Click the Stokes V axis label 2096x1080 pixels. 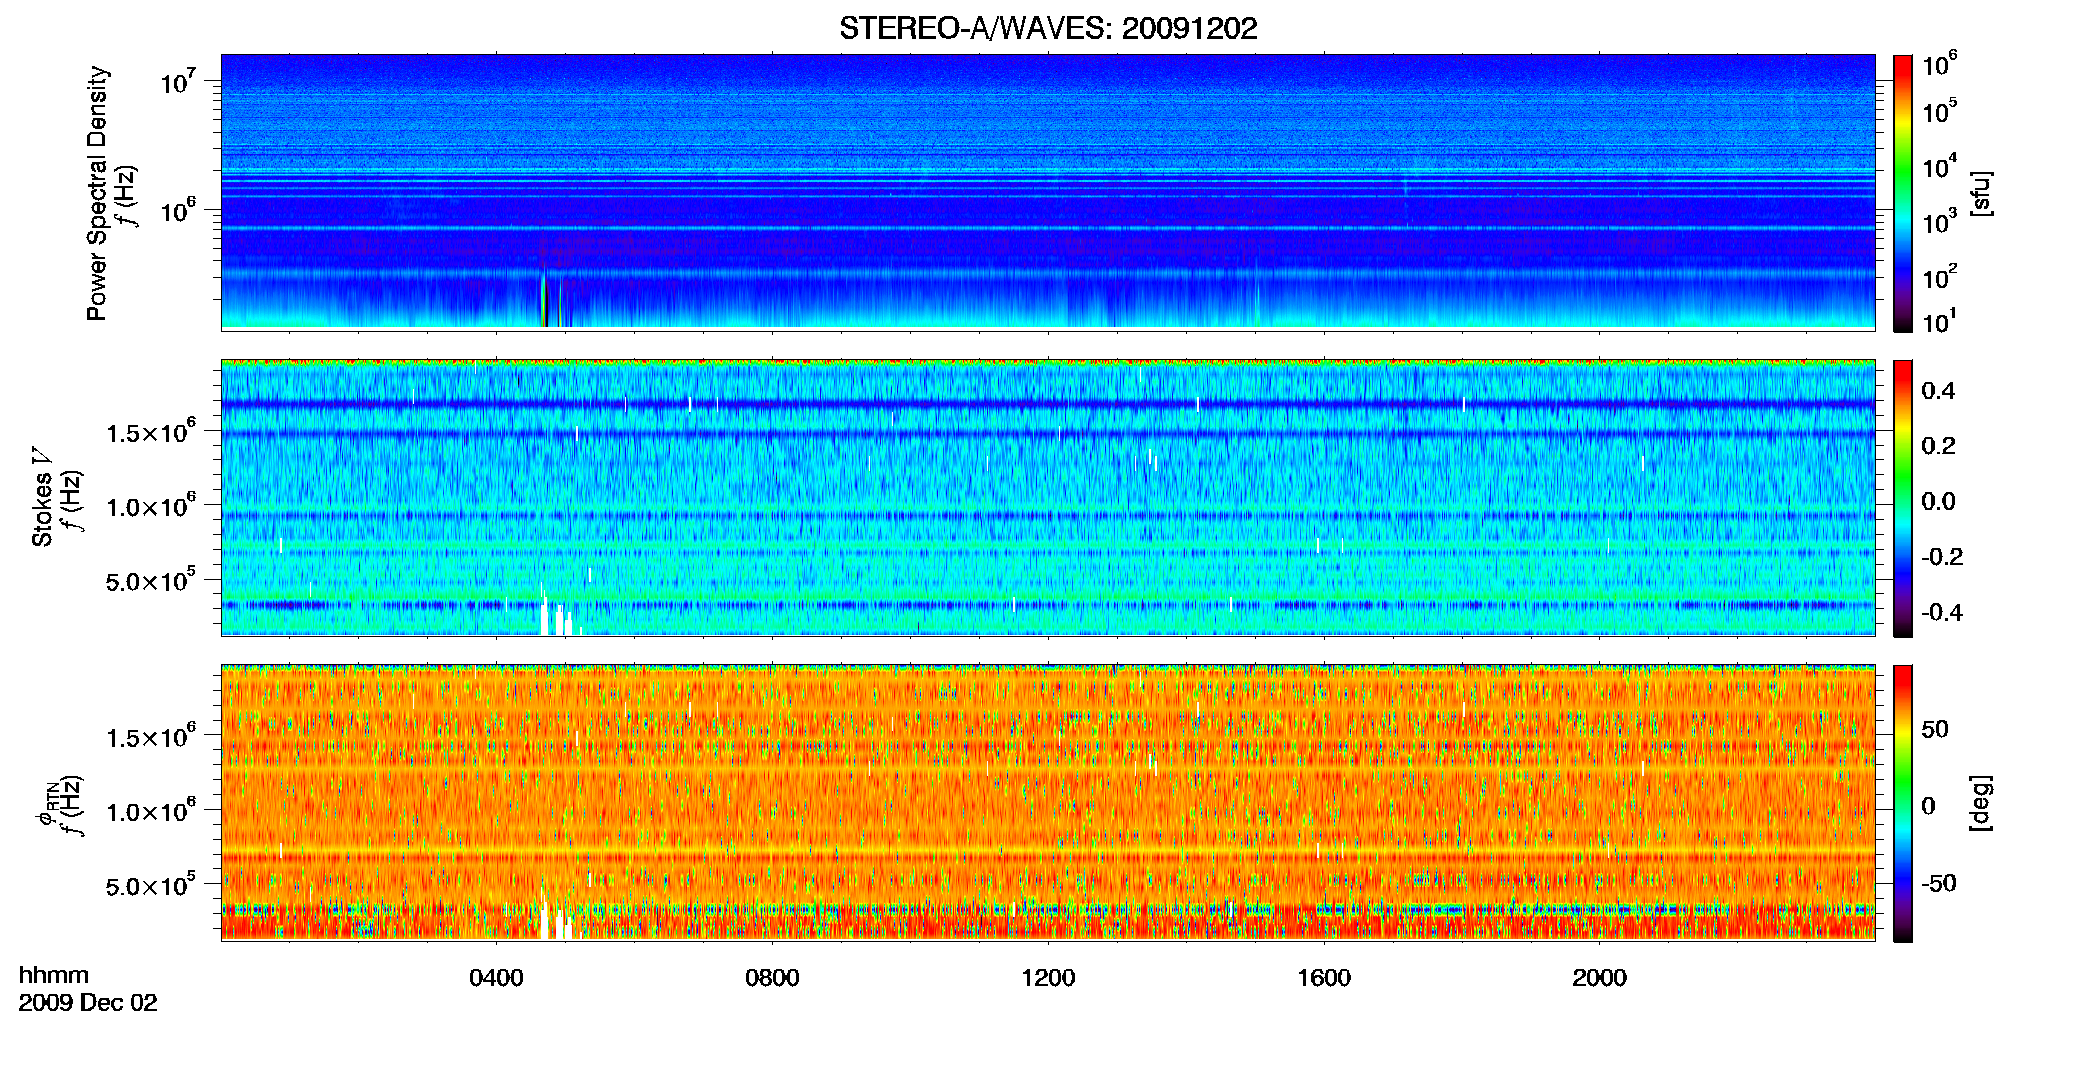42,500
